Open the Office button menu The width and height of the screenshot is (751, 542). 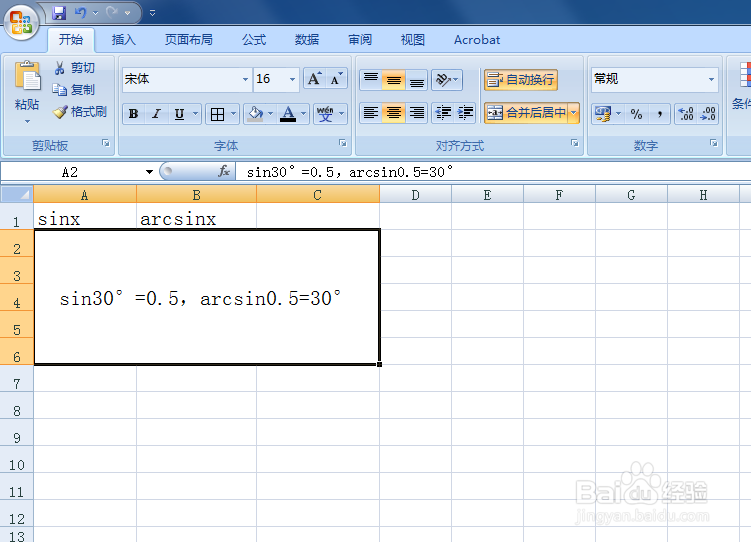pos(21,22)
